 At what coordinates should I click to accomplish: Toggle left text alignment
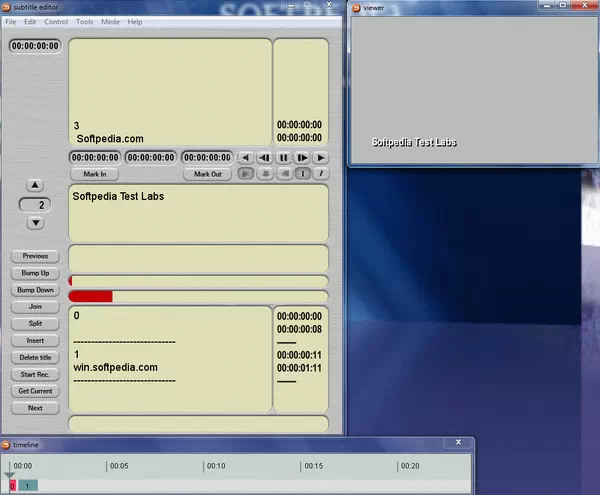(x=246, y=174)
